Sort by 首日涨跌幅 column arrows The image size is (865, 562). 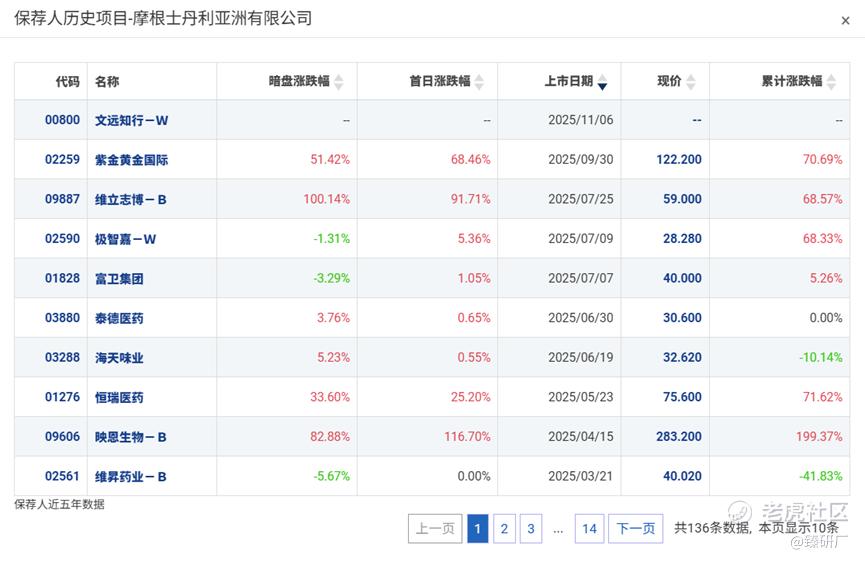479,82
